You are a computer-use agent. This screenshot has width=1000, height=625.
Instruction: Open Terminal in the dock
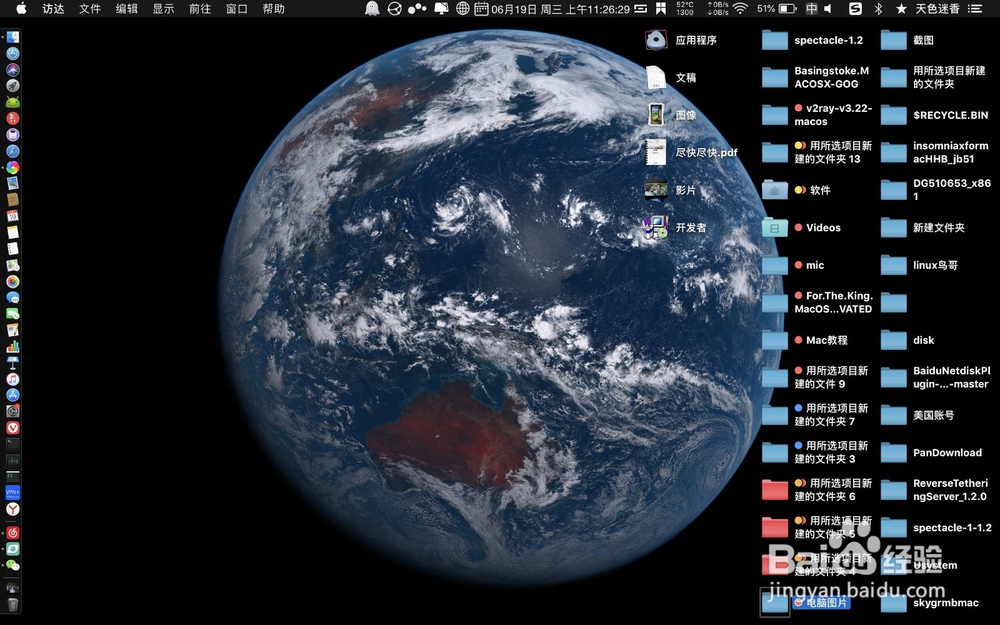[13, 444]
